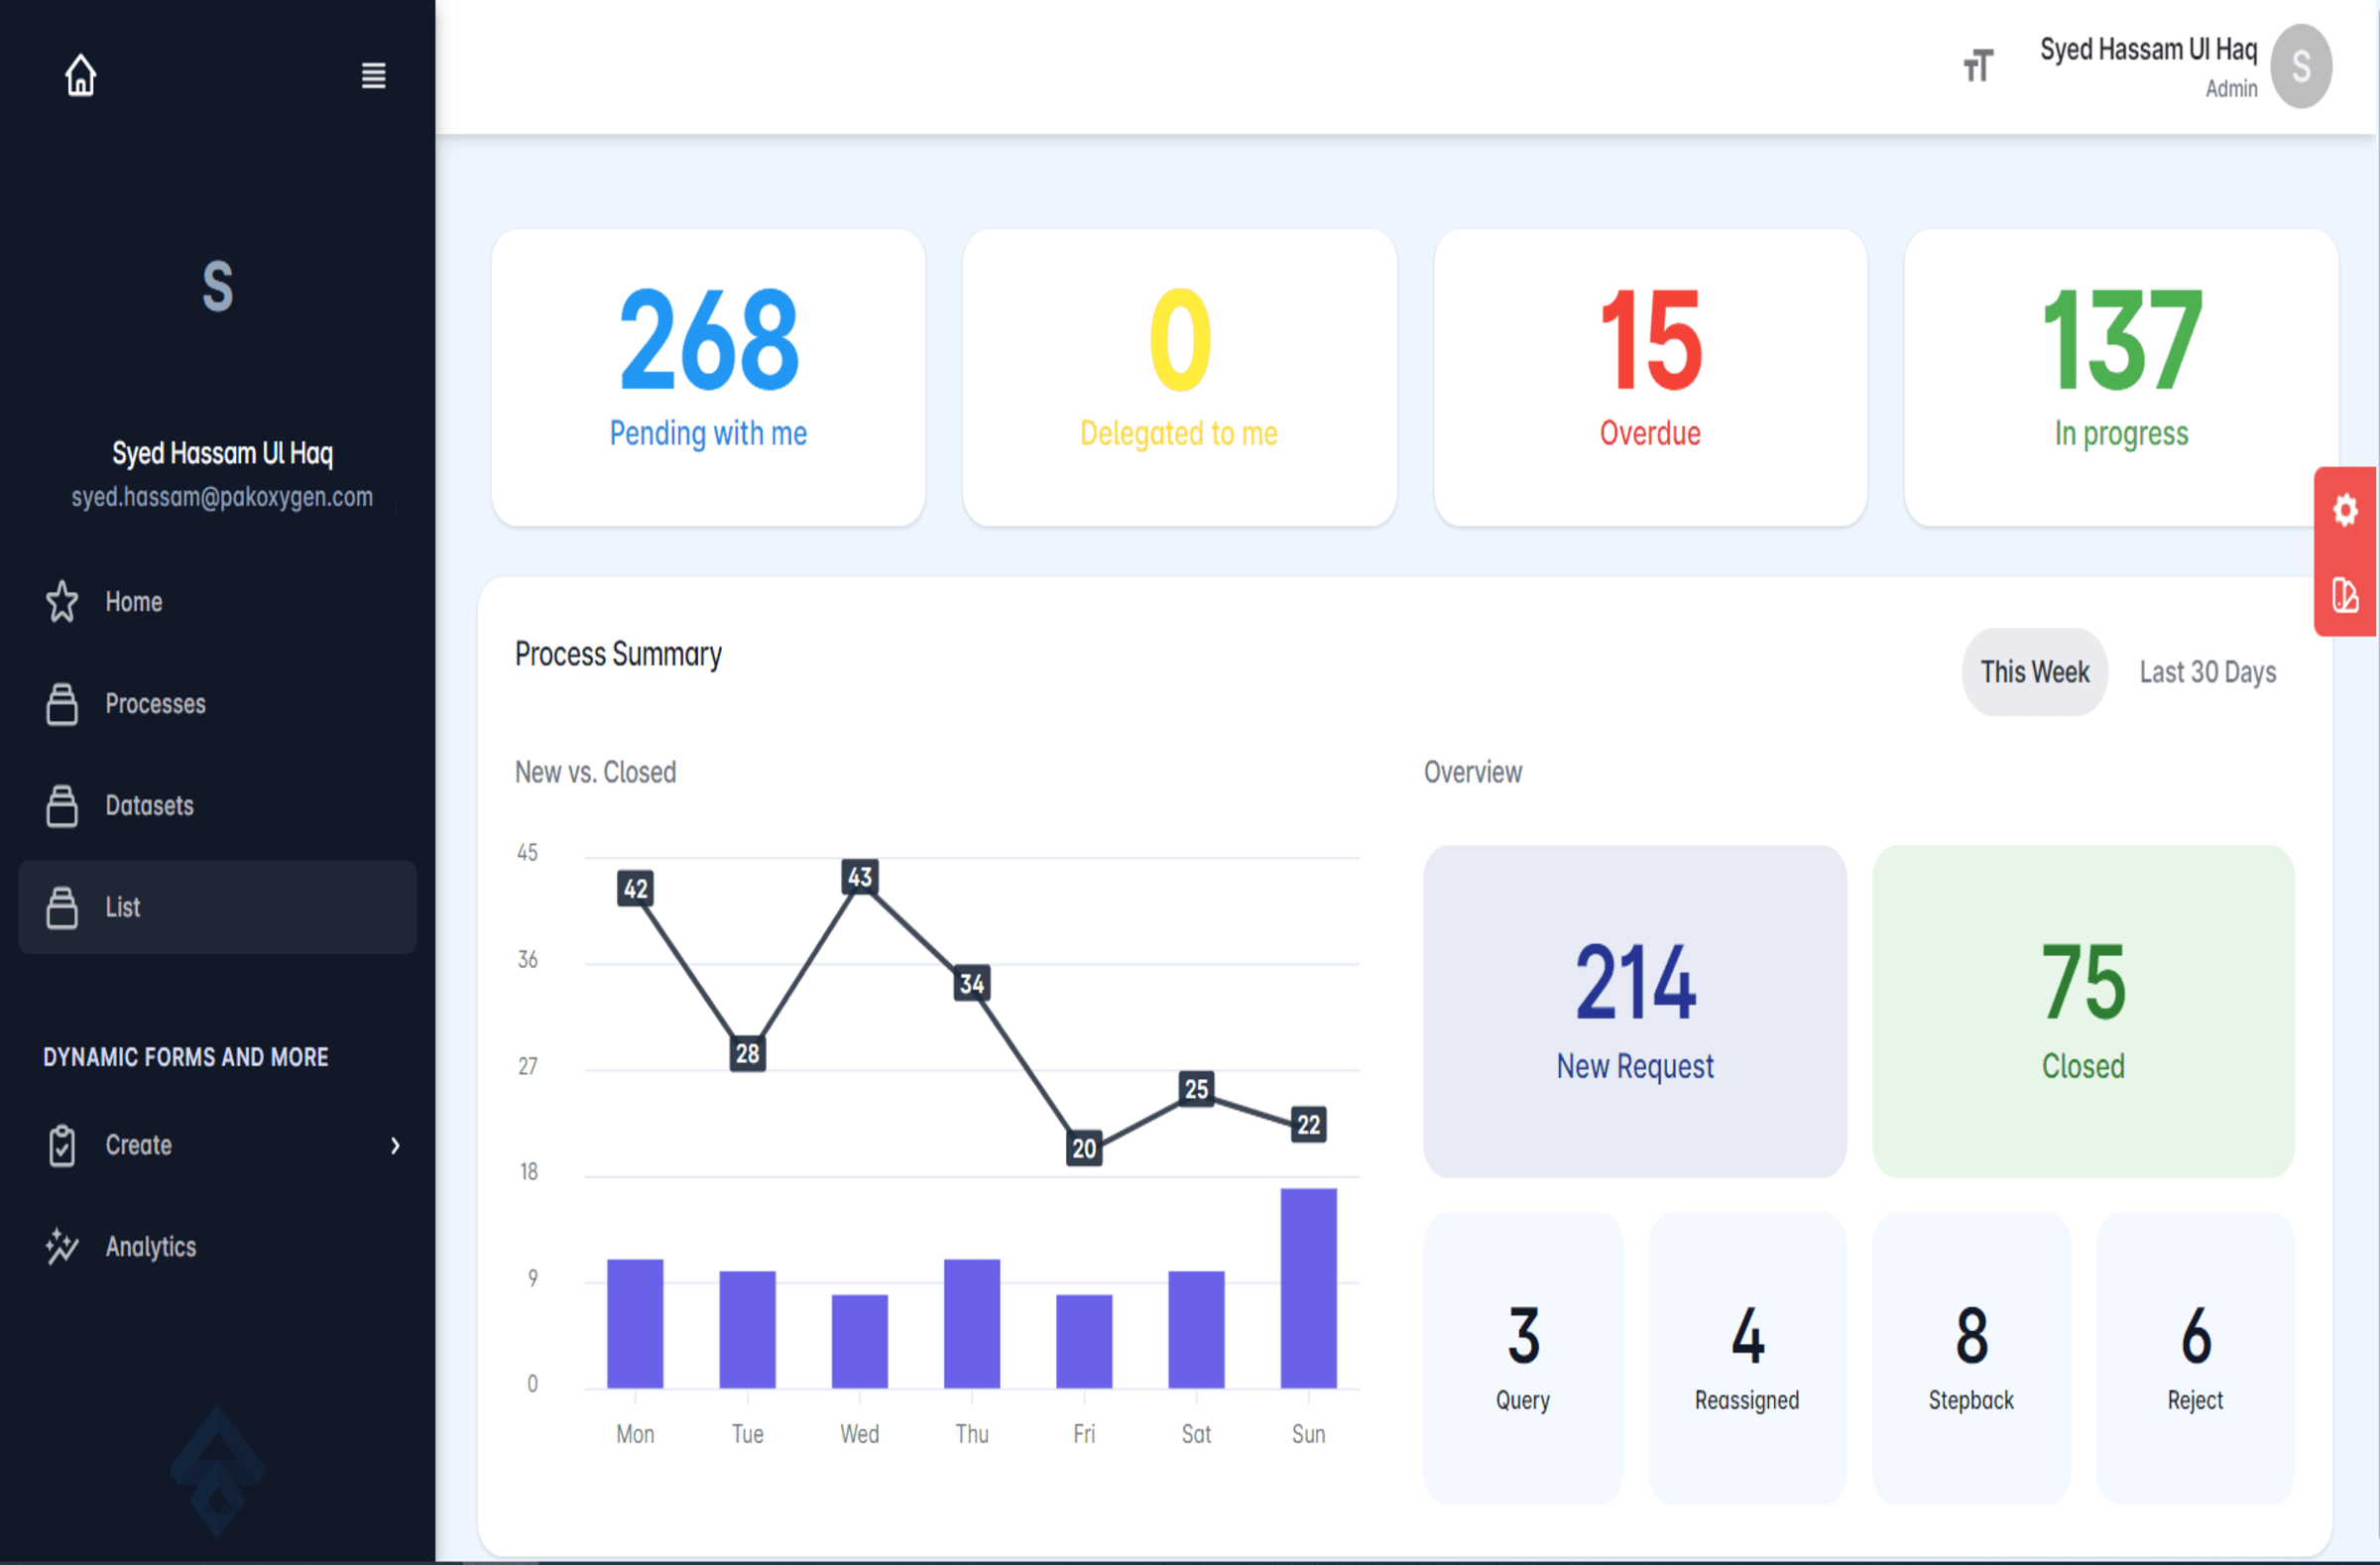Click the icon next to Processes

point(62,703)
